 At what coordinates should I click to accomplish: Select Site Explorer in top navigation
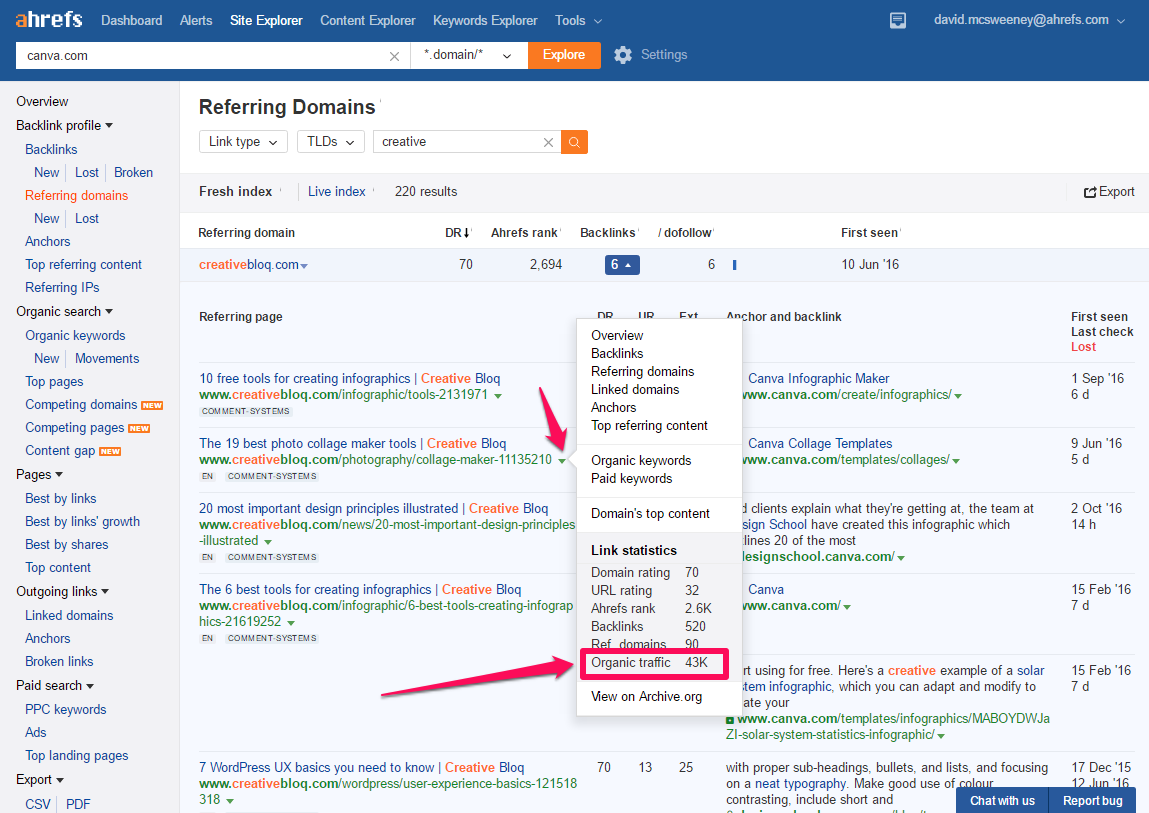pos(266,21)
